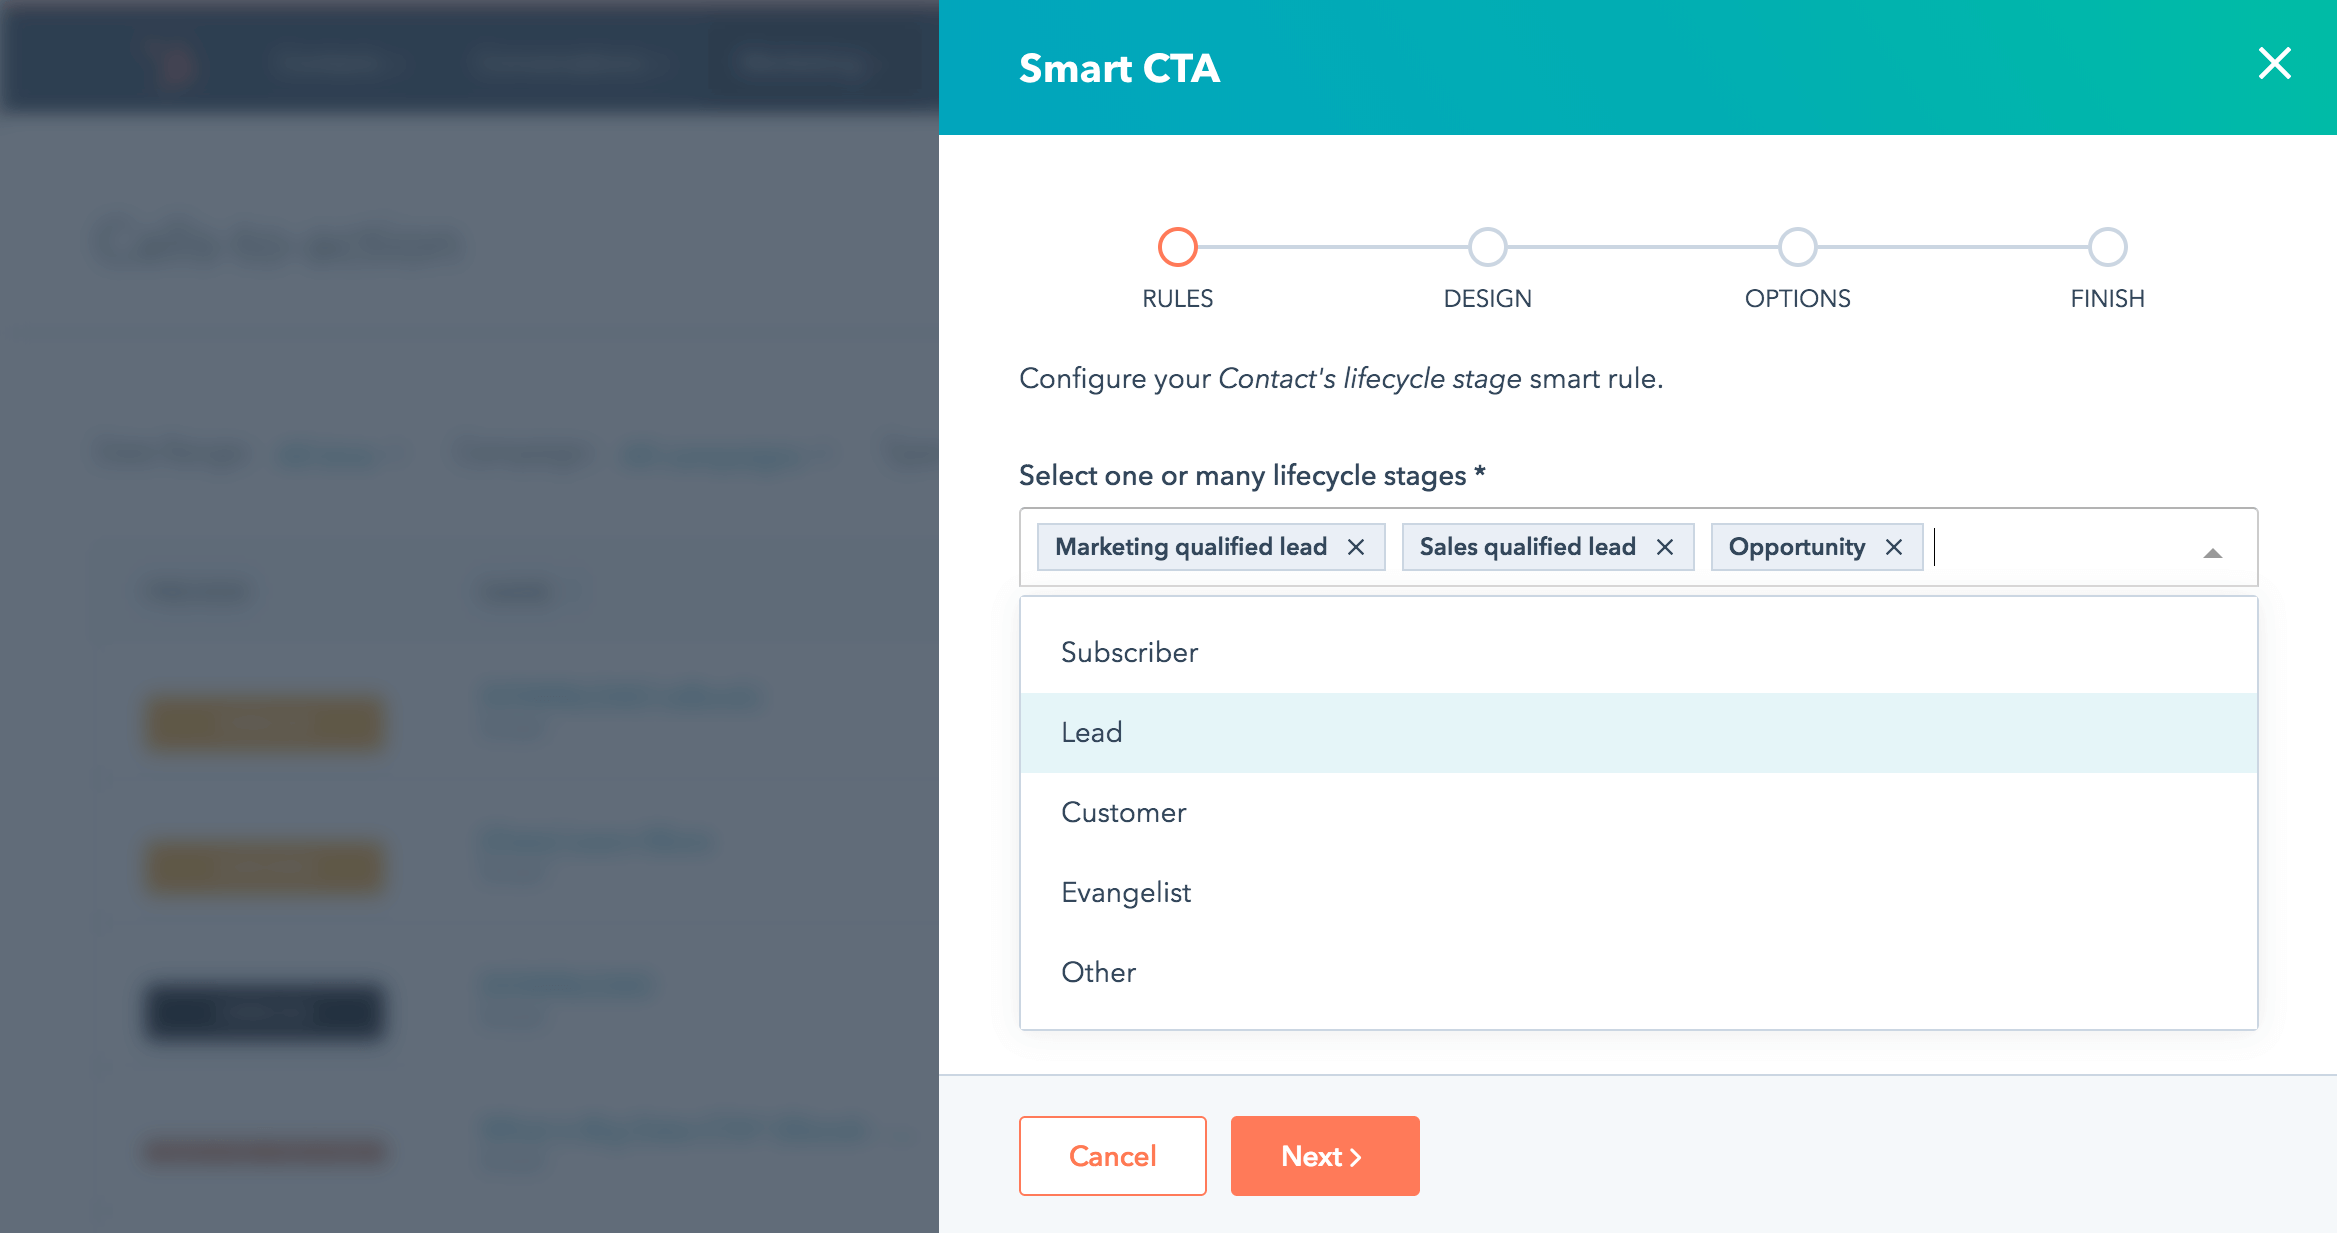2337x1233 pixels.
Task: Select Subscriber lifecycle stage
Action: coord(1130,650)
